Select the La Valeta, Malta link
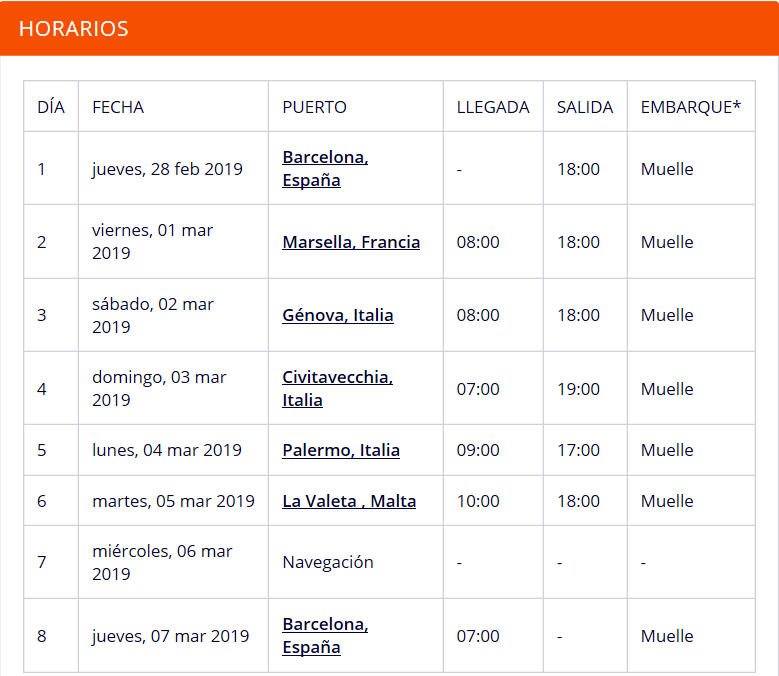 pyautogui.click(x=349, y=501)
